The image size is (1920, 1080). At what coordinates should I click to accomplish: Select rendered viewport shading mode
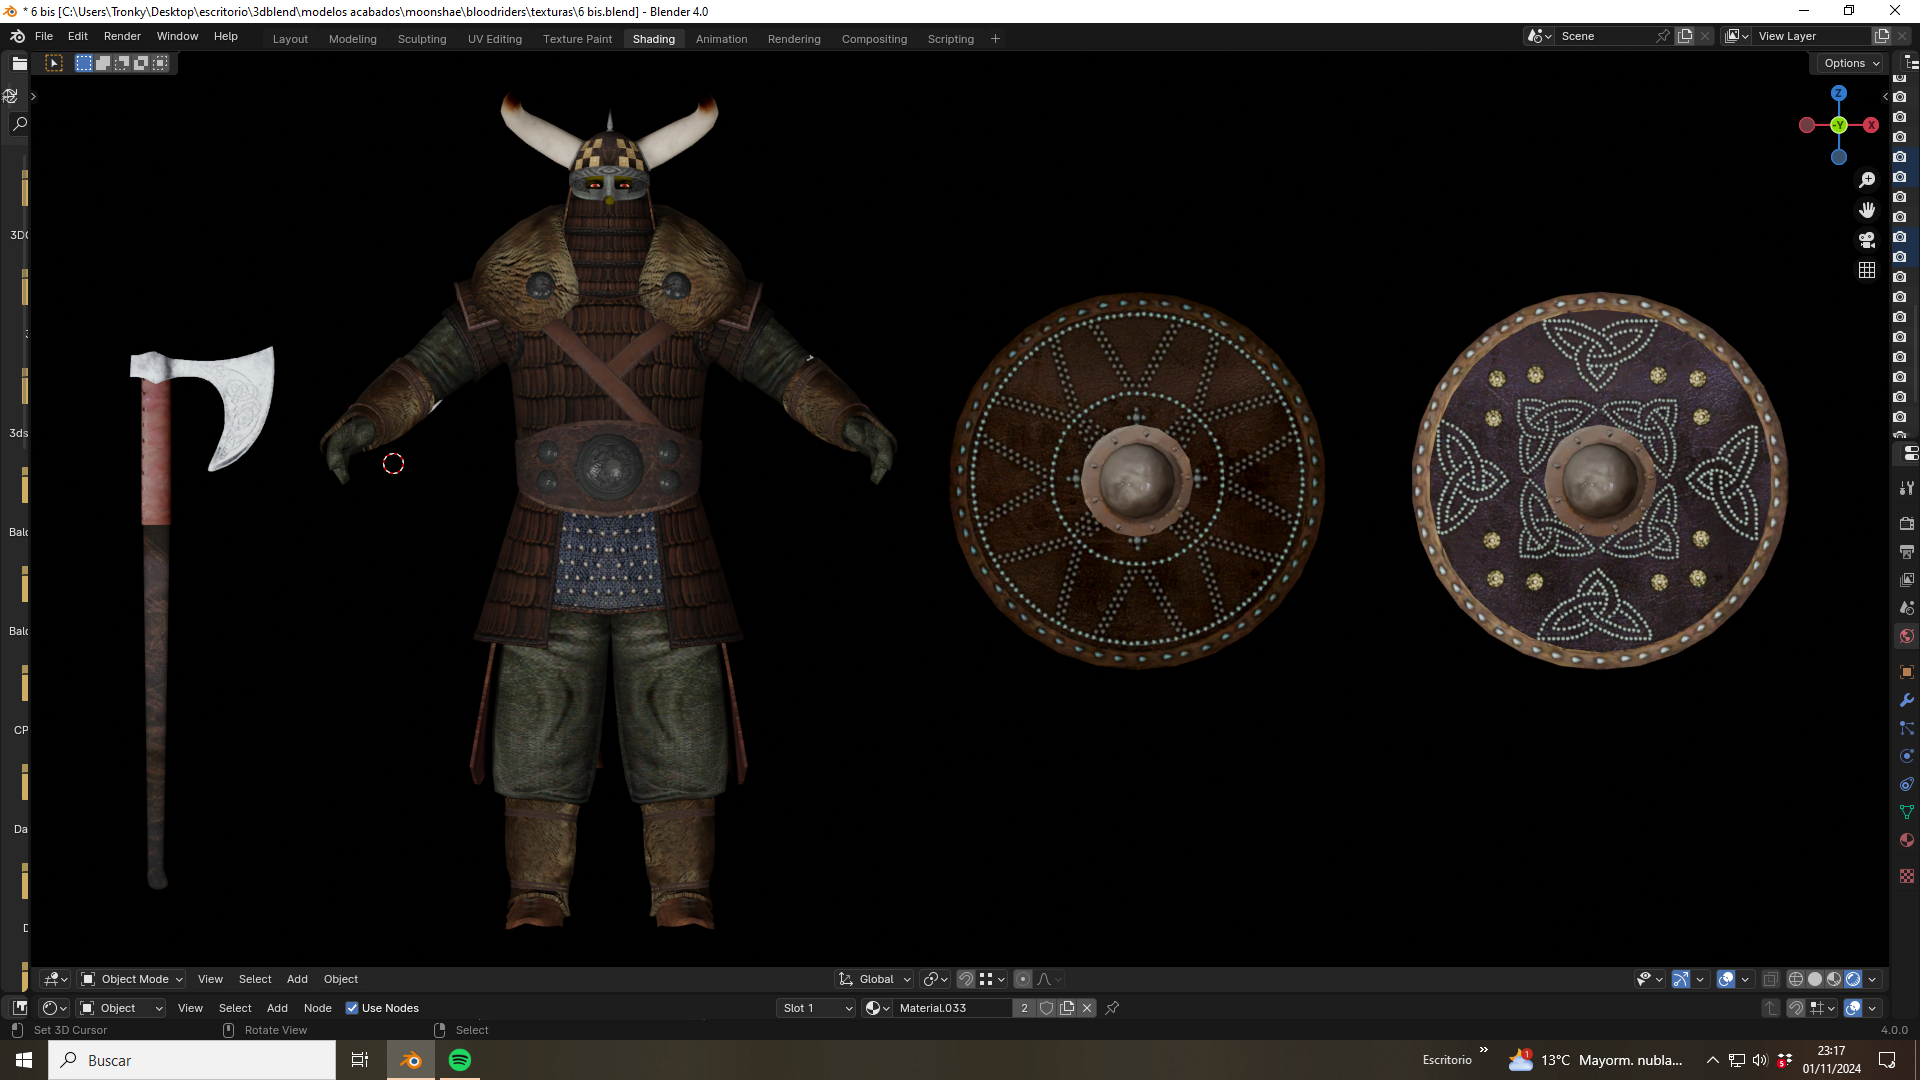tap(1853, 979)
